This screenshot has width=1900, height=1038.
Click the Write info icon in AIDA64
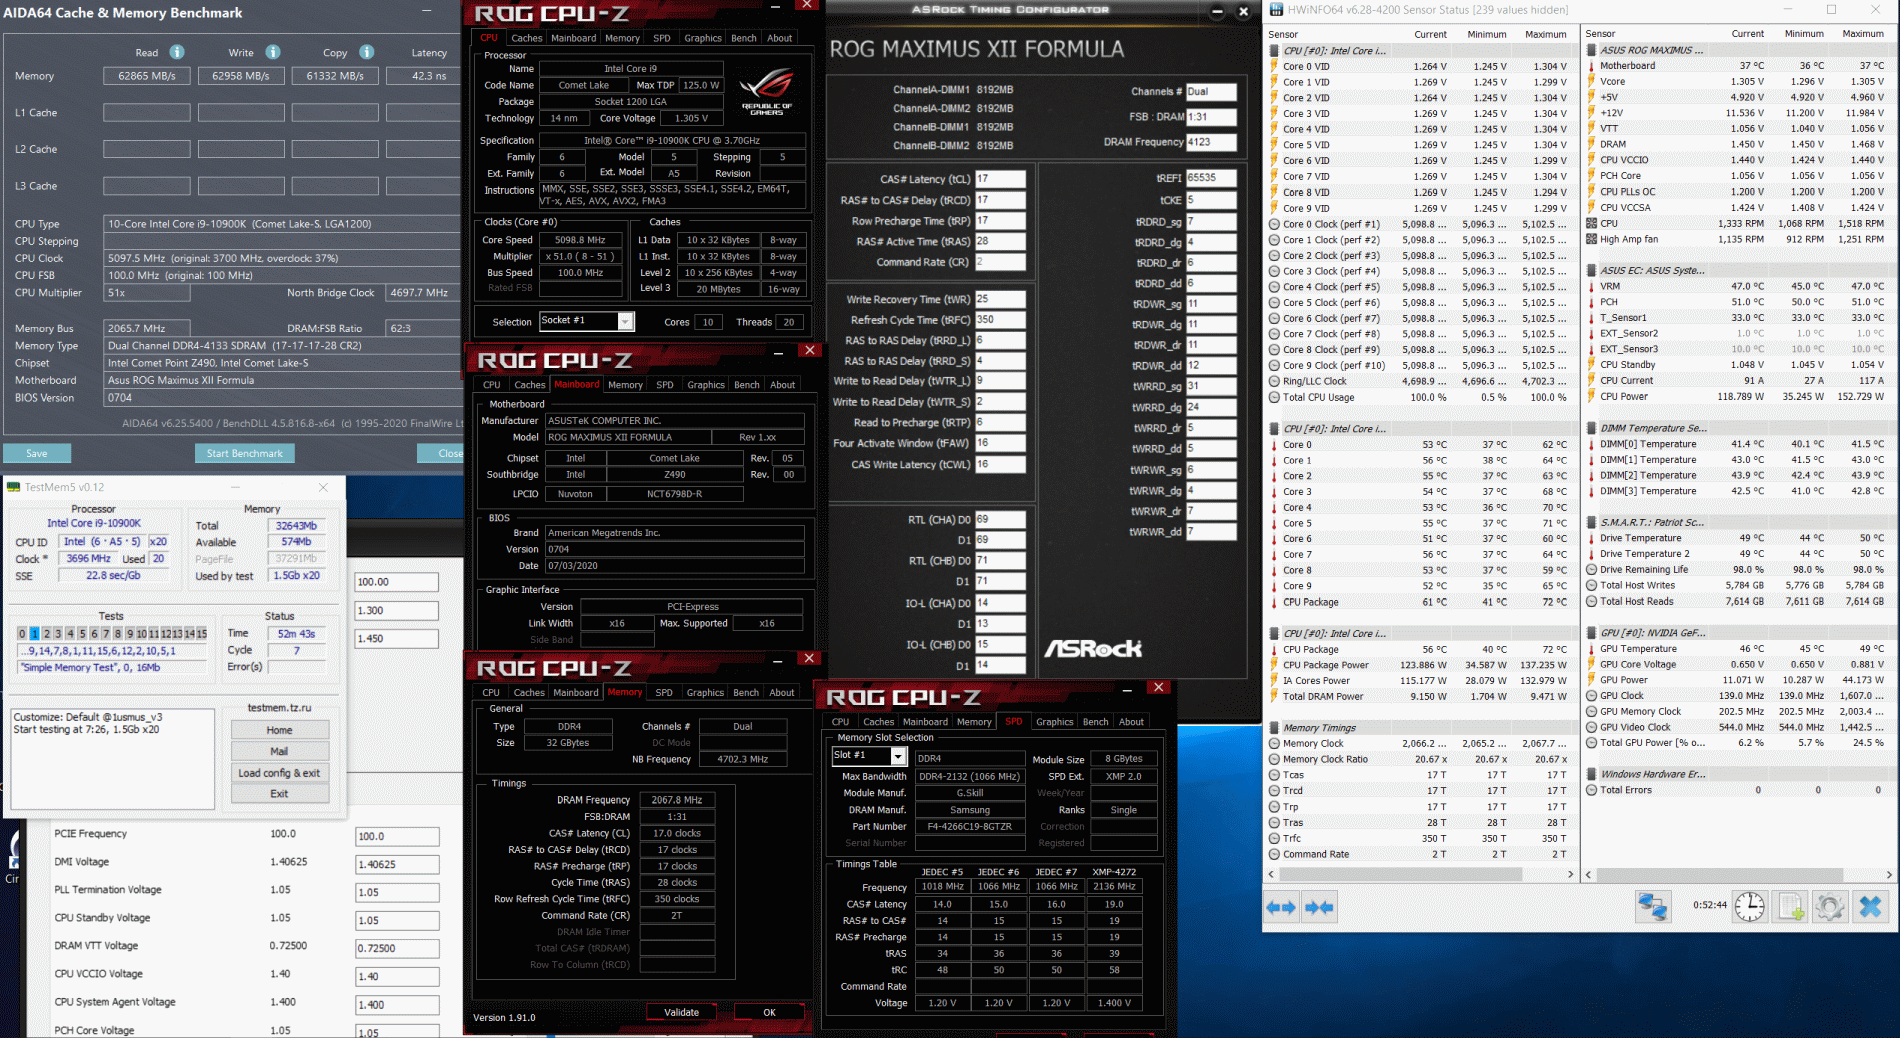(x=273, y=52)
